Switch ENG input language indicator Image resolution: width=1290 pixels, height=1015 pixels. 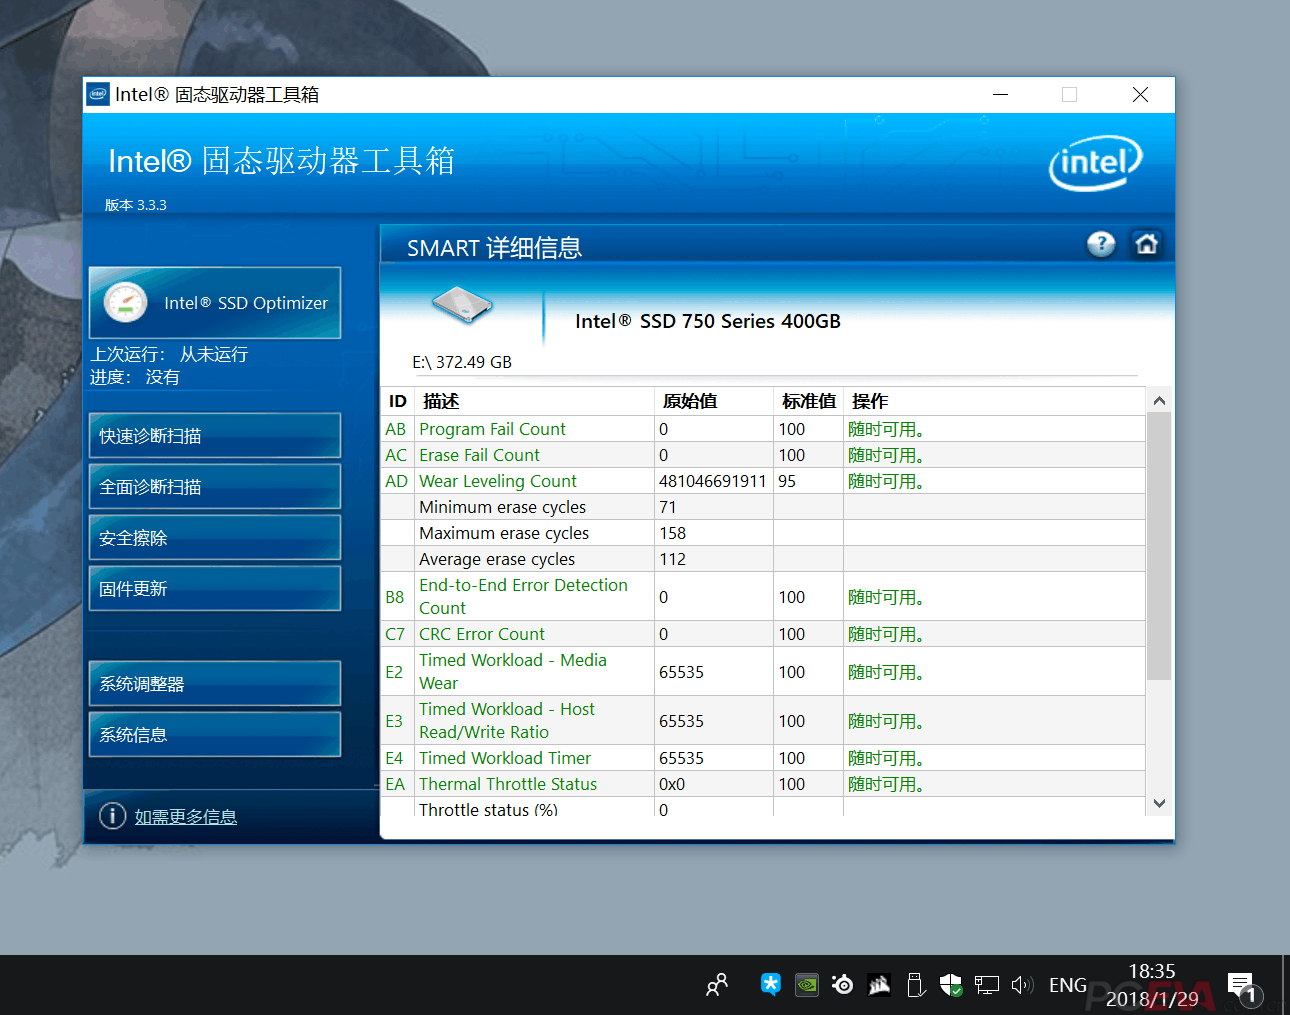1067,985
